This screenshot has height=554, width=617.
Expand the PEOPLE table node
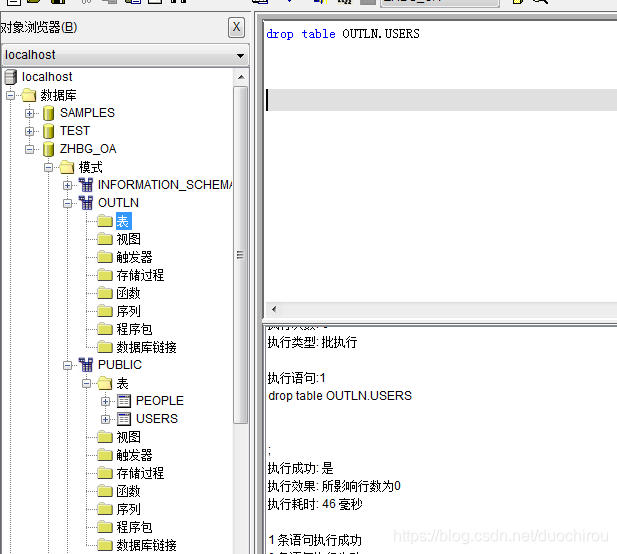pos(105,401)
